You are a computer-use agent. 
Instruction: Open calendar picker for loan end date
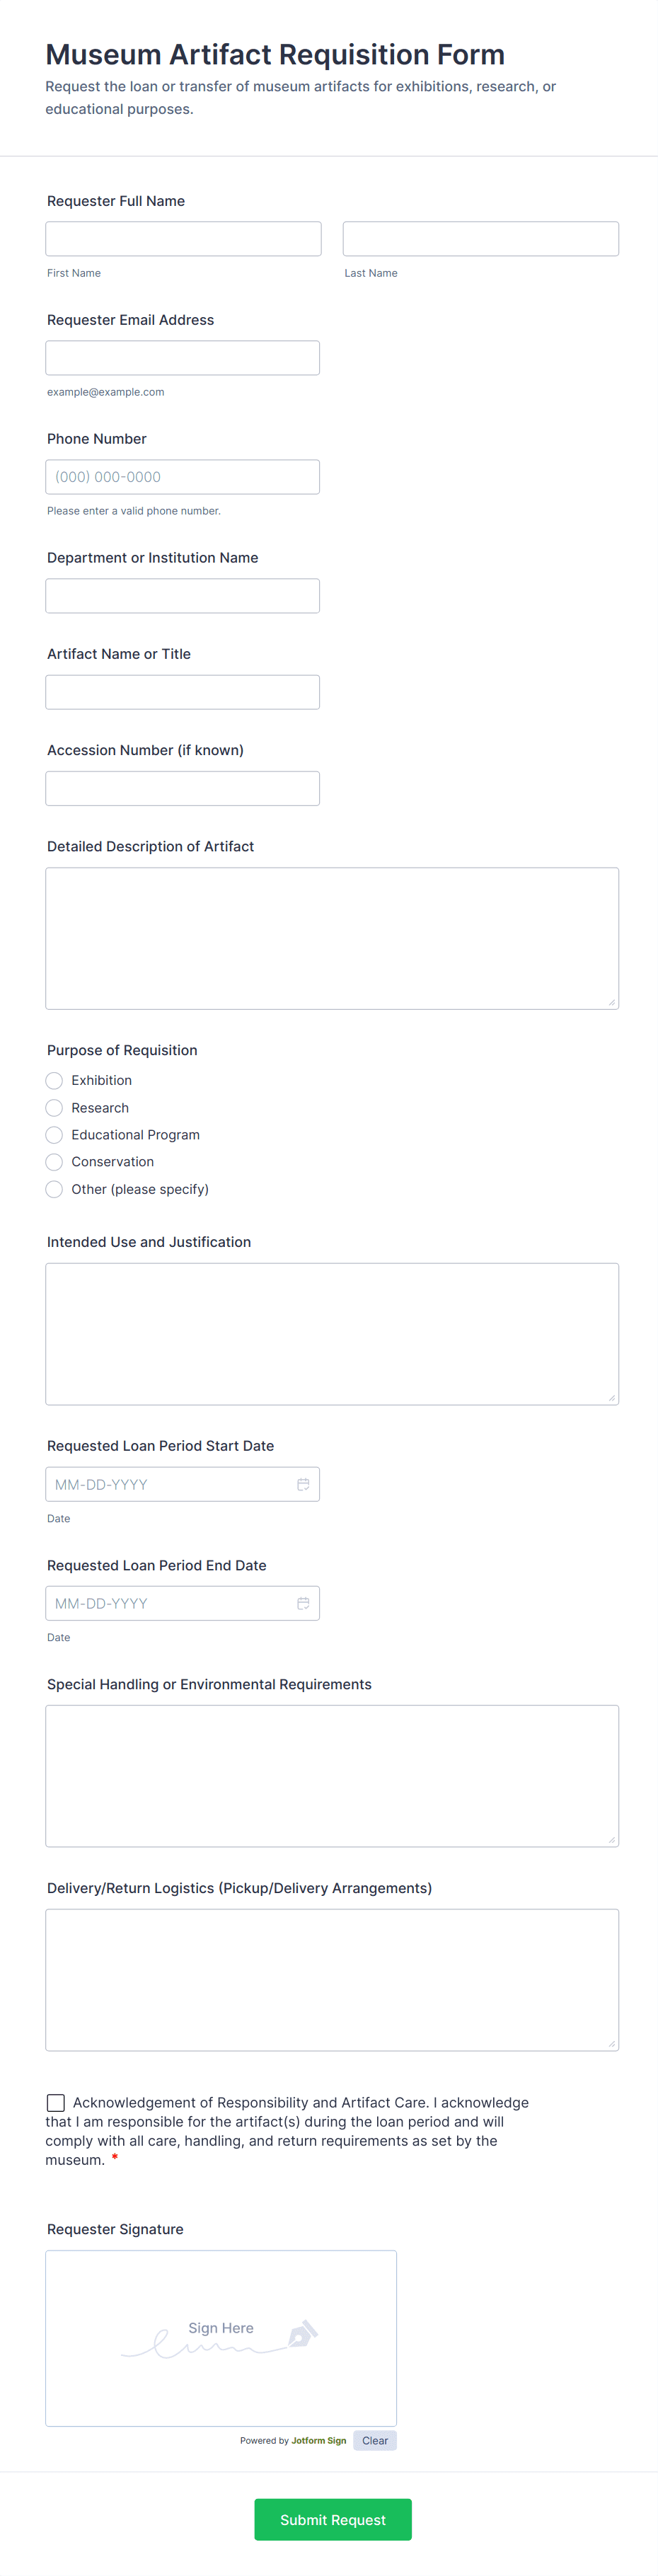[303, 1603]
